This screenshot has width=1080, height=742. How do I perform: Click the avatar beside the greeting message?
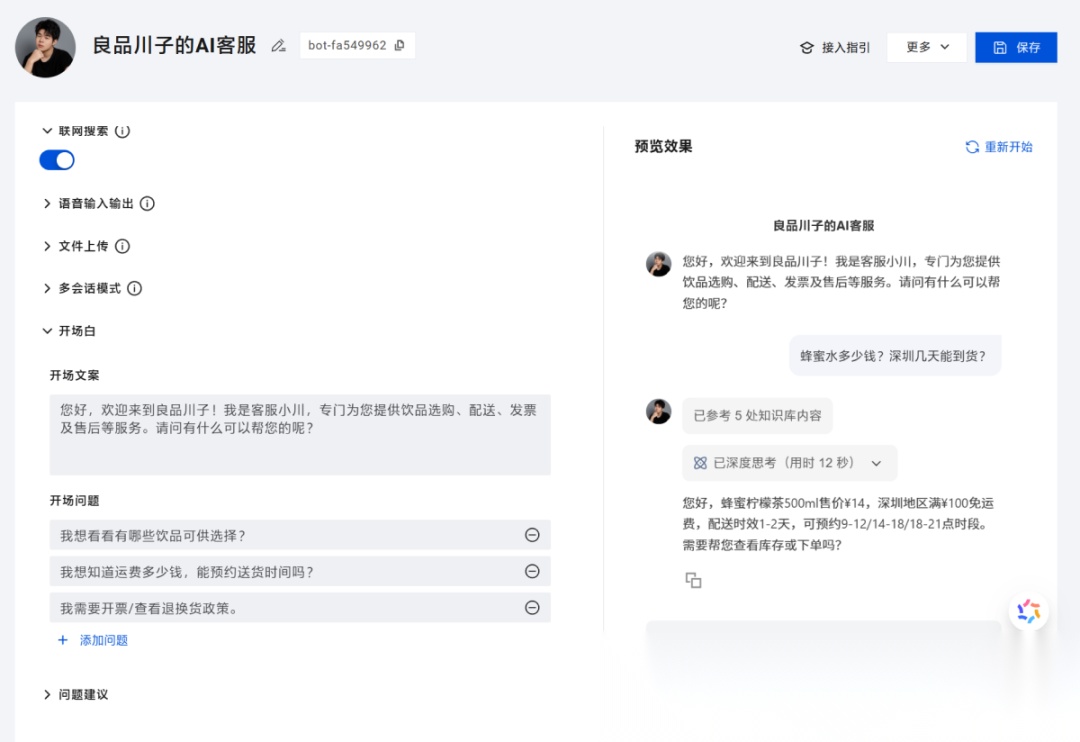click(658, 264)
